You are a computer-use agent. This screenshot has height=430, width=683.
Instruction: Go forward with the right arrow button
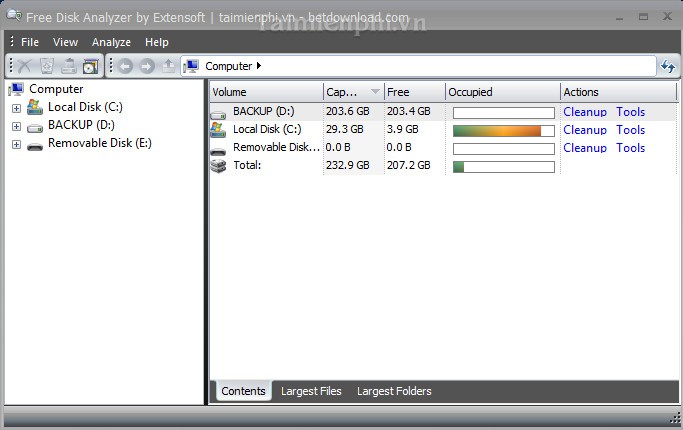pos(147,66)
